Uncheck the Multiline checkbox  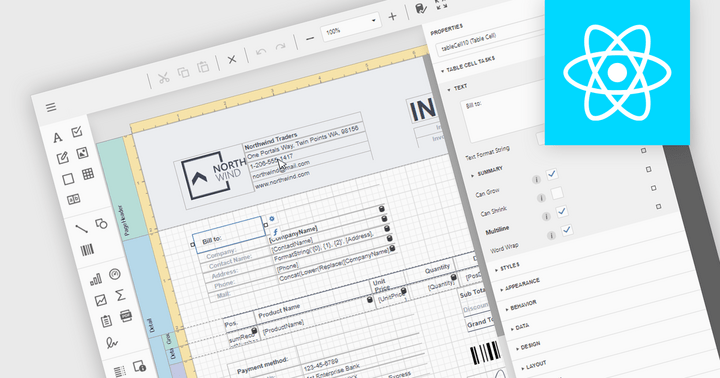tap(562, 211)
